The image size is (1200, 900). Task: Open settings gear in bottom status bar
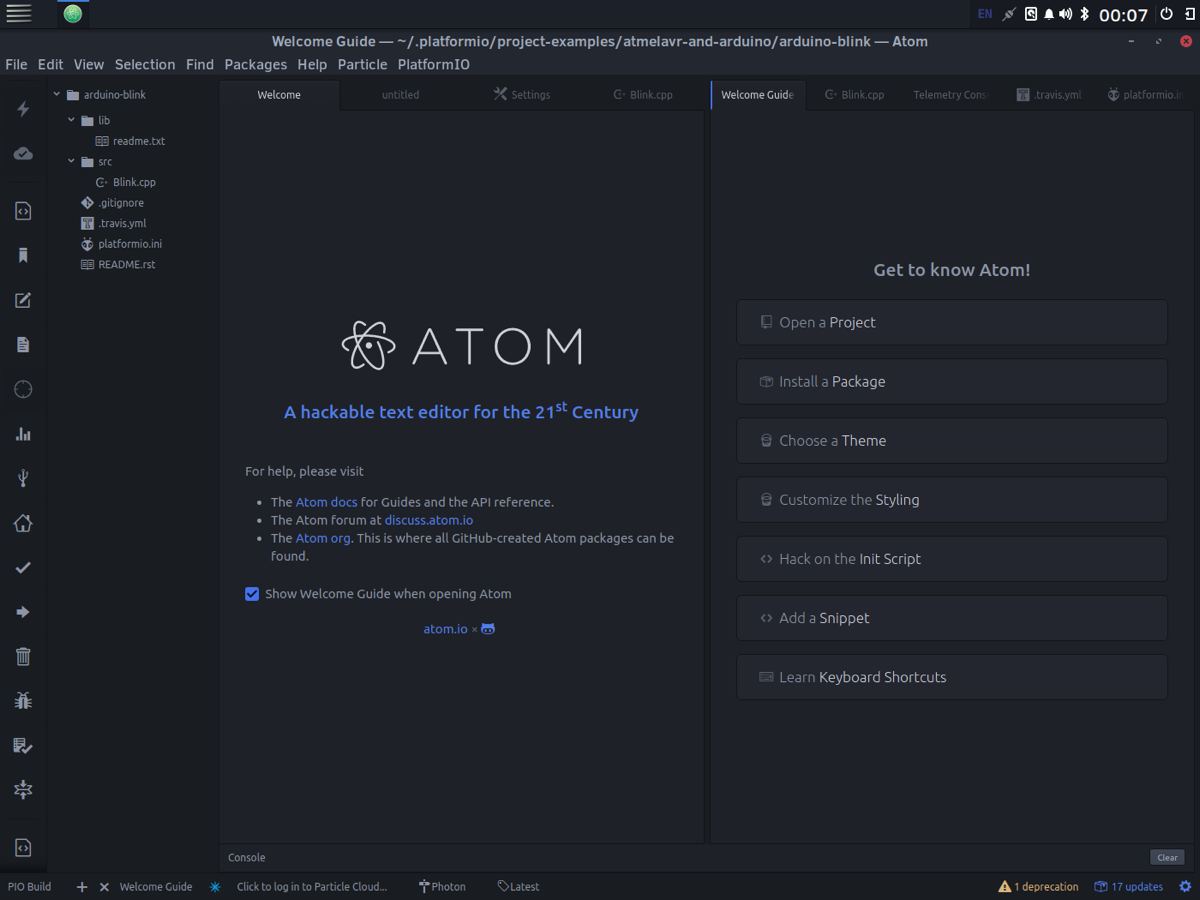1185,886
